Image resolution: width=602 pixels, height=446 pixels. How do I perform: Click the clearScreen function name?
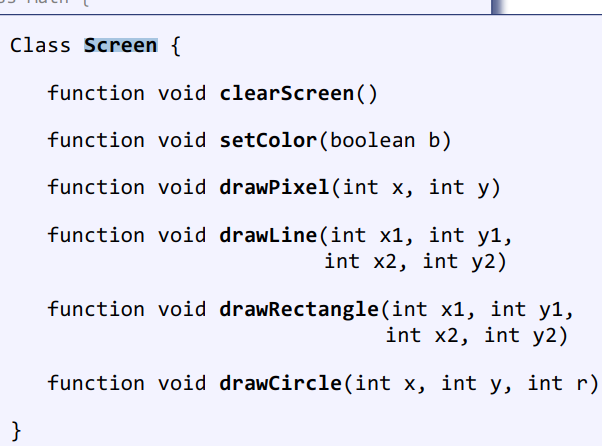coord(287,94)
